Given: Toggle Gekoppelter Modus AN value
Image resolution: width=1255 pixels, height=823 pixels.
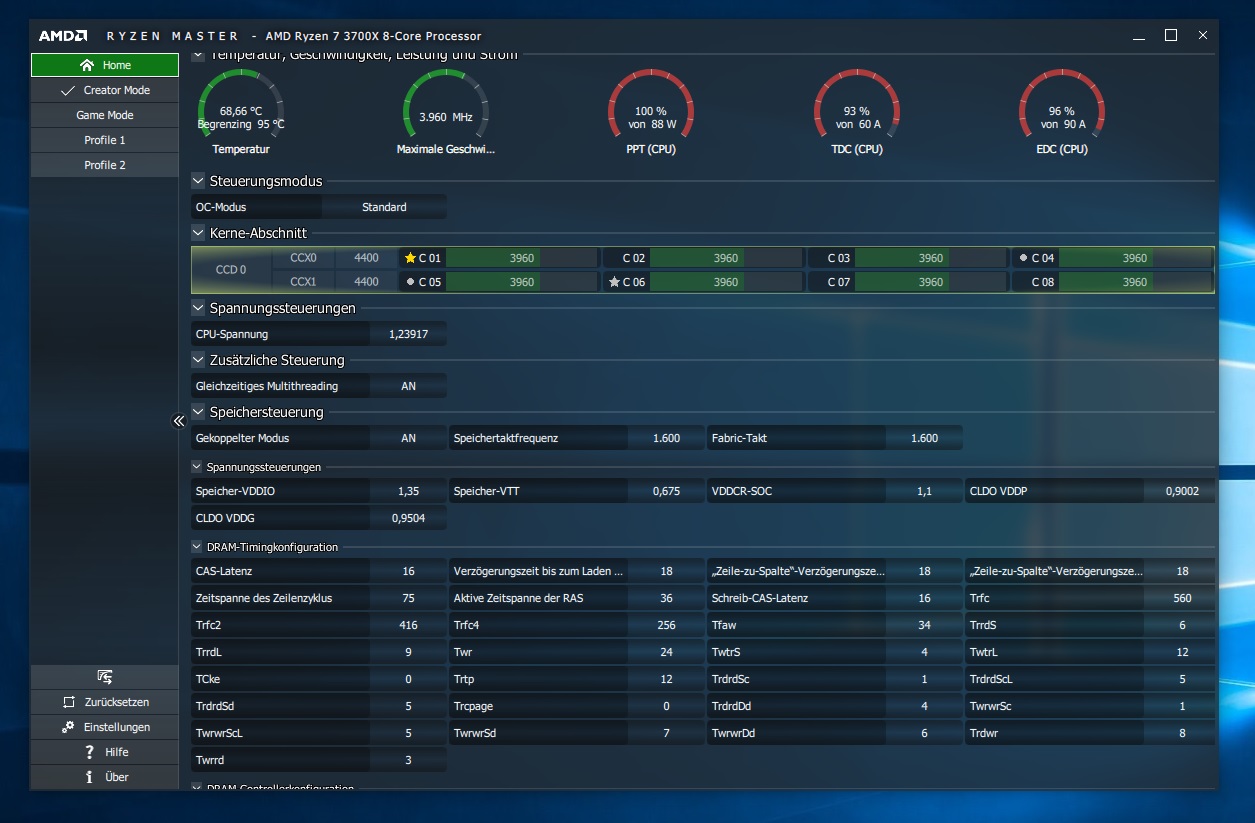Looking at the screenshot, I should pos(408,438).
